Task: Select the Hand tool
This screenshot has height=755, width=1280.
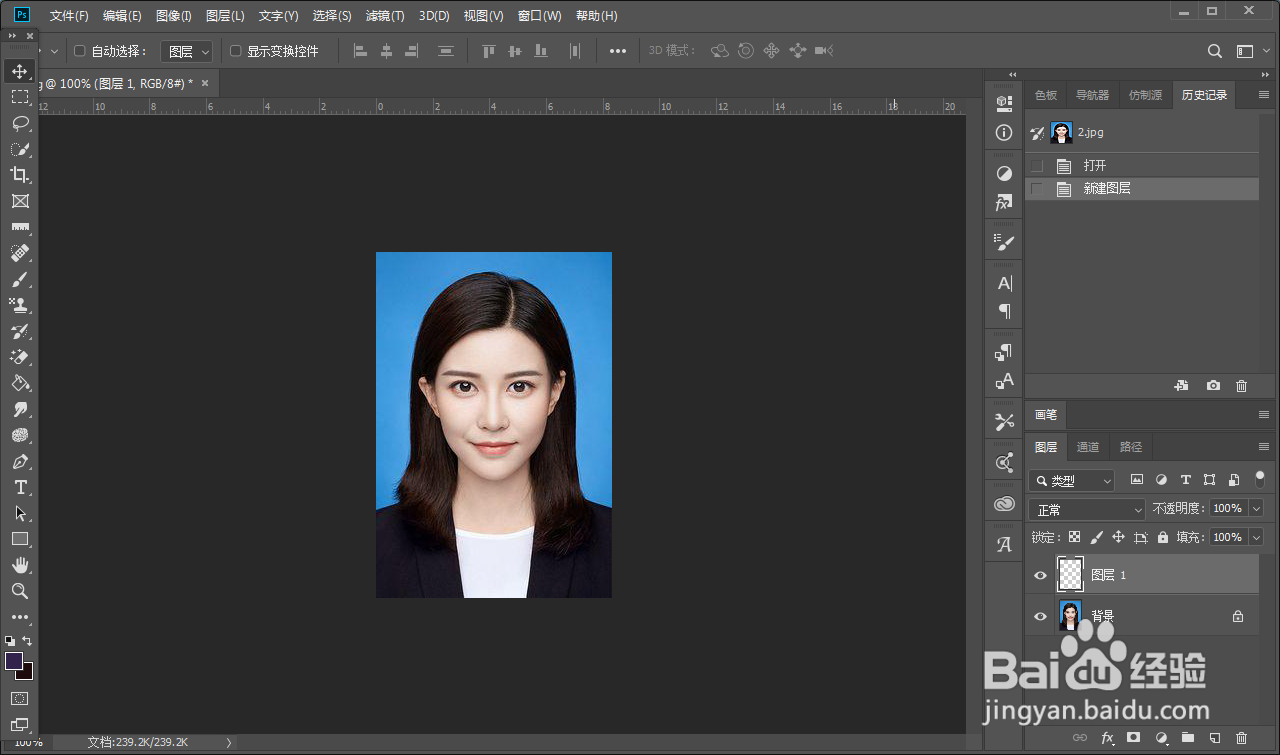Action: [19, 565]
